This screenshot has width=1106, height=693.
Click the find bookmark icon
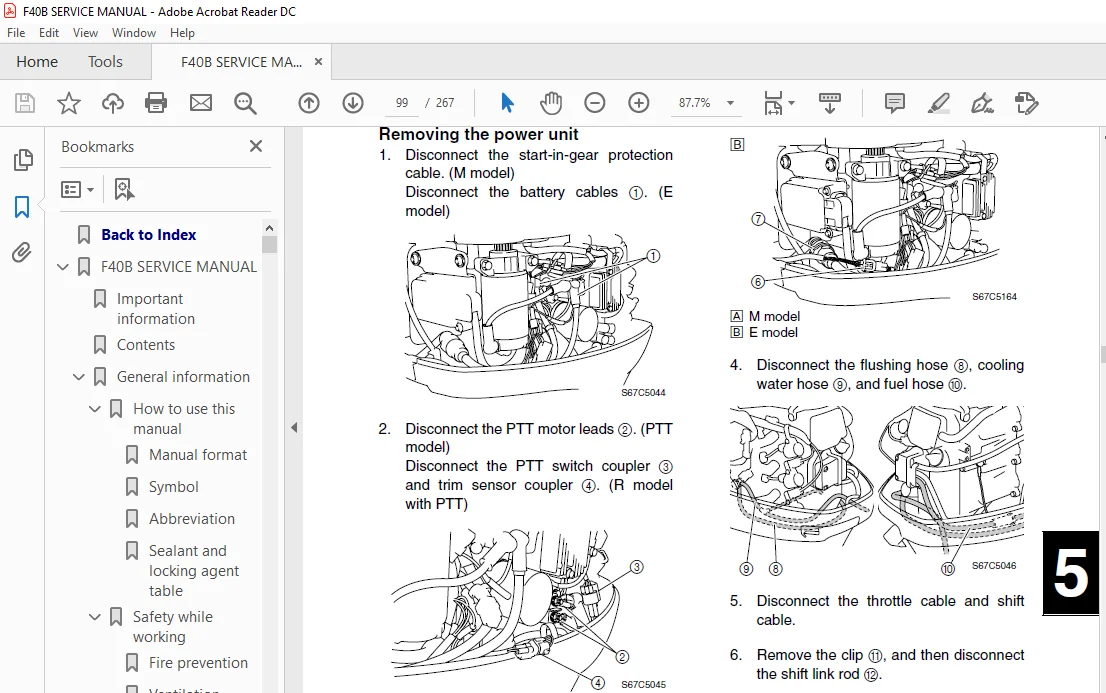(x=124, y=189)
